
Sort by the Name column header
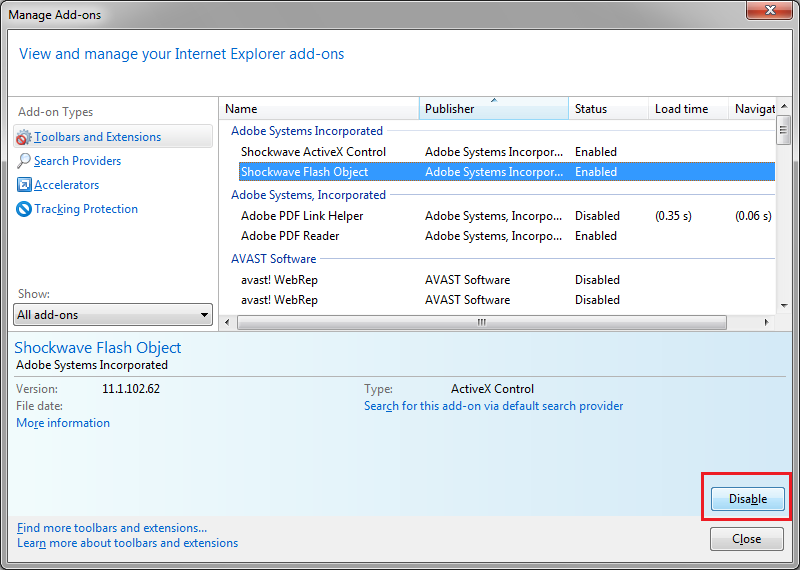(x=319, y=109)
